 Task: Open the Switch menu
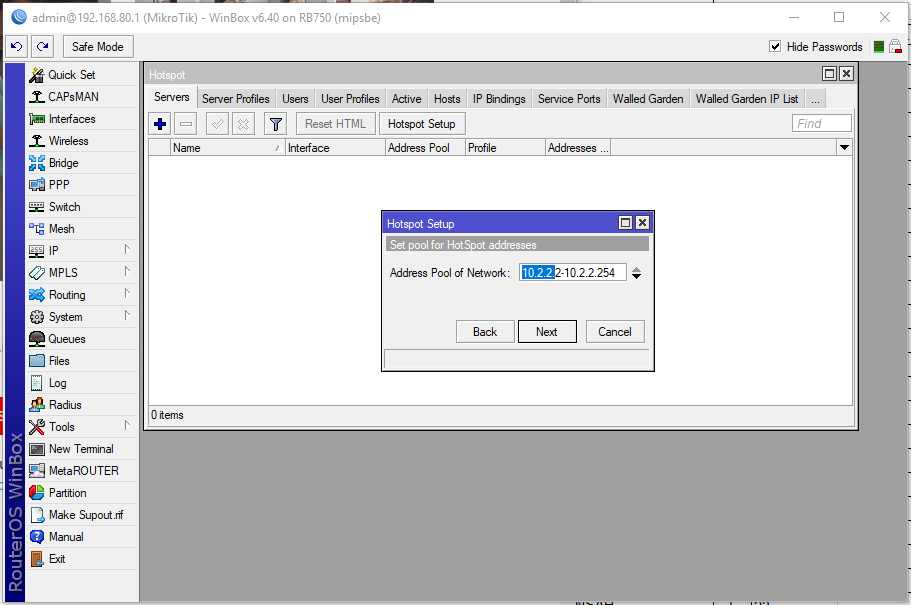pos(81,207)
